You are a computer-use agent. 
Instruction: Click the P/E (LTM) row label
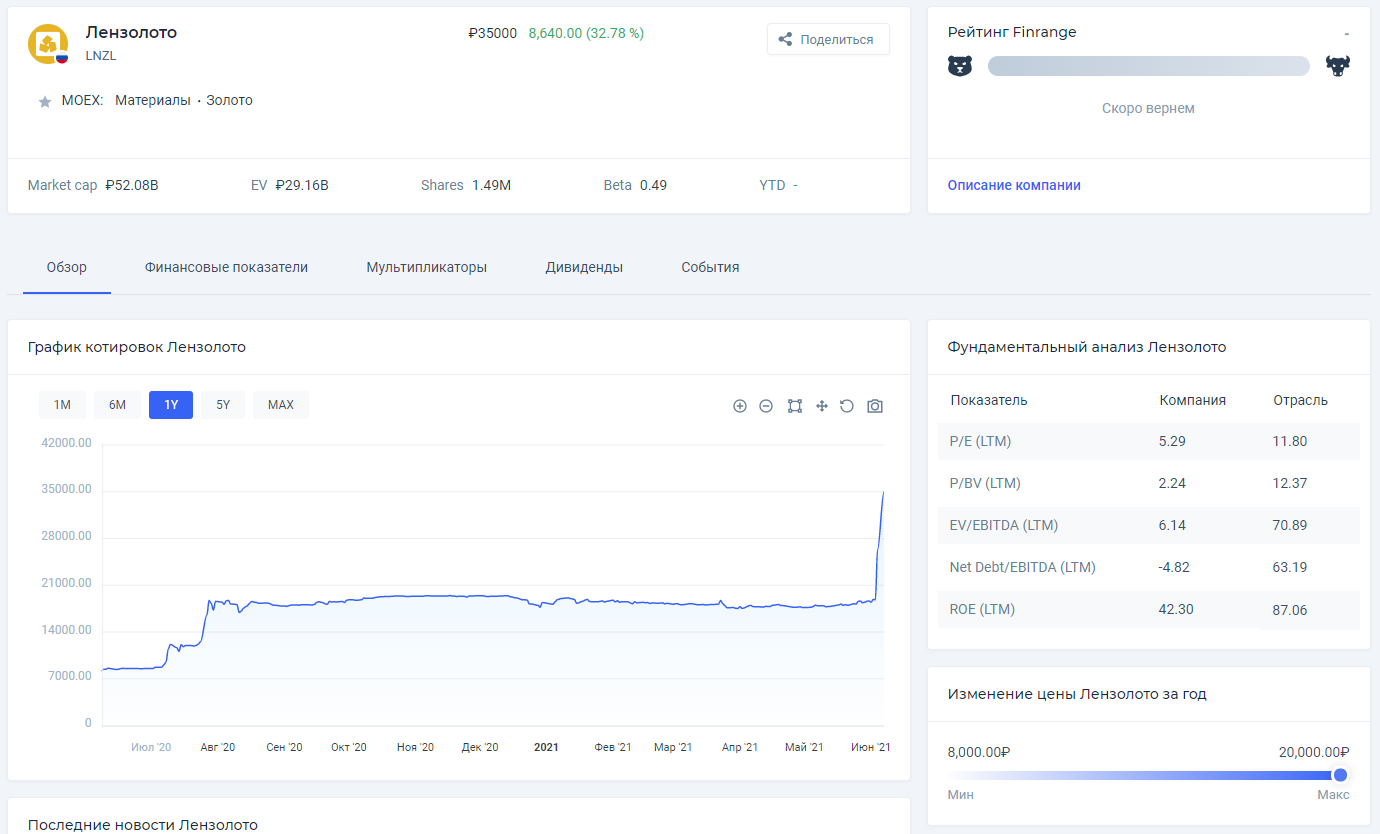tap(980, 441)
